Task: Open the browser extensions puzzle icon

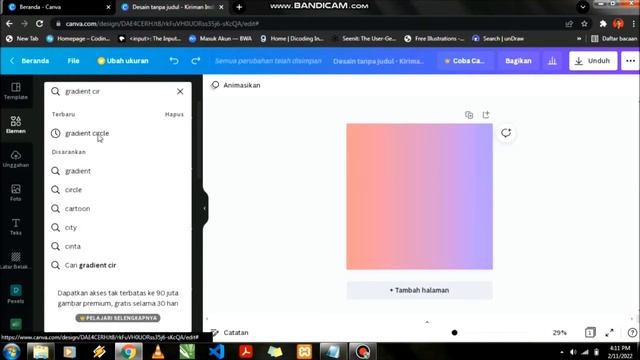Action: click(x=603, y=24)
